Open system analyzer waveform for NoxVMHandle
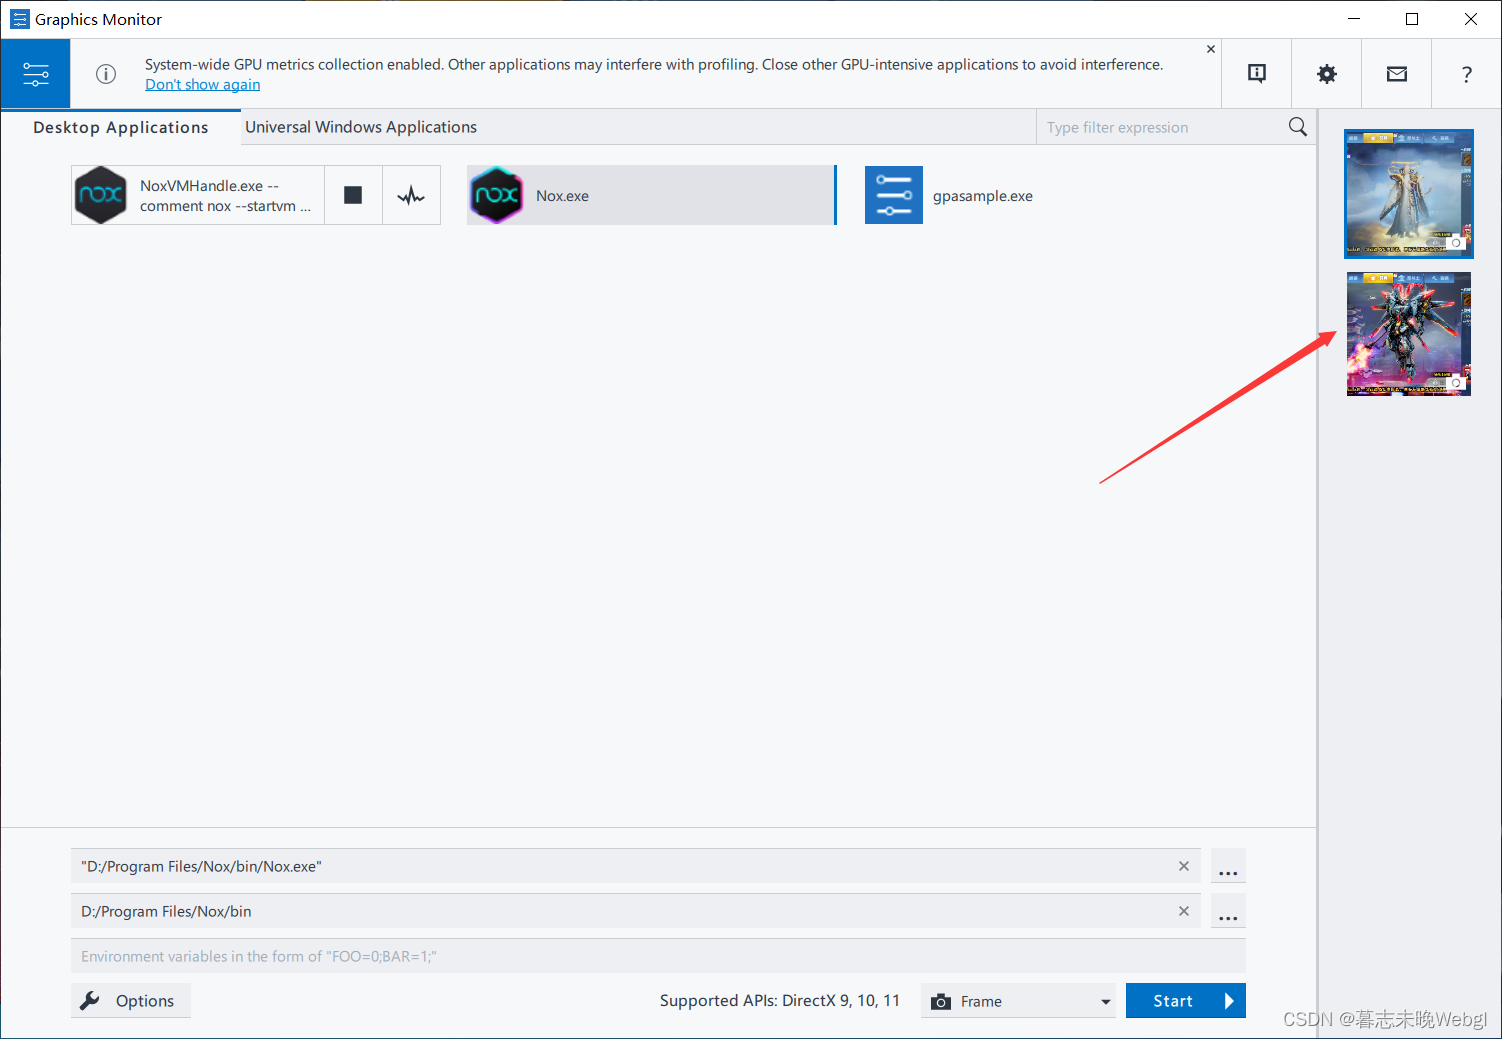This screenshot has width=1502, height=1039. pos(411,195)
